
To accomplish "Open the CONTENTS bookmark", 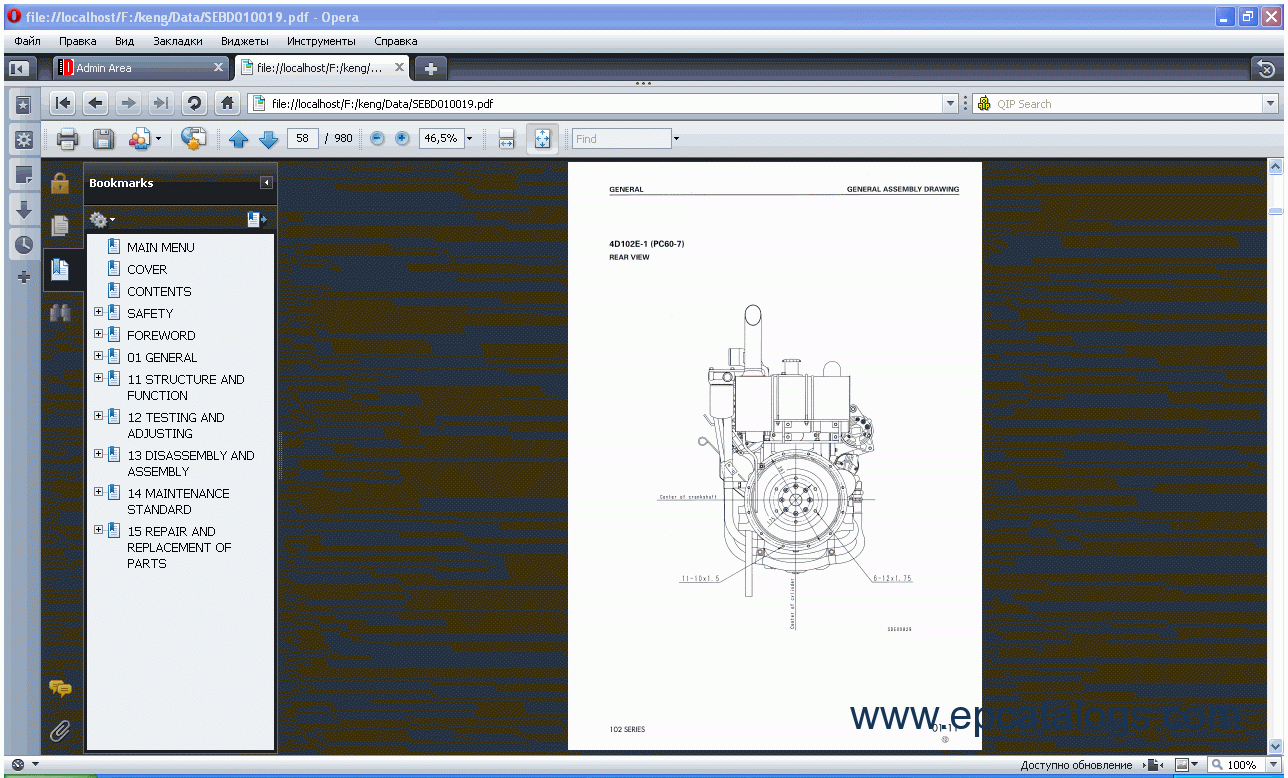I will click(x=159, y=291).
